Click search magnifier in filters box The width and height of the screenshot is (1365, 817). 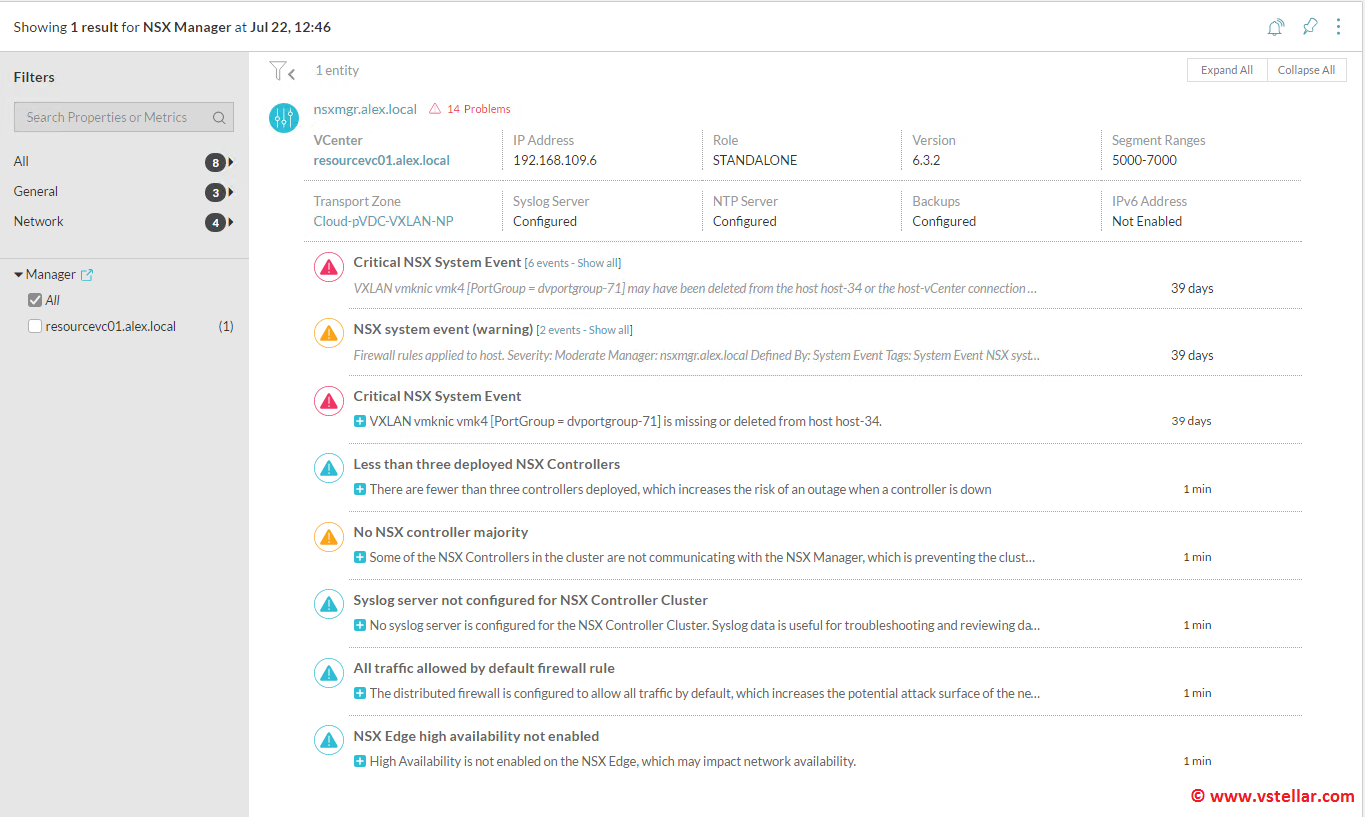219,118
